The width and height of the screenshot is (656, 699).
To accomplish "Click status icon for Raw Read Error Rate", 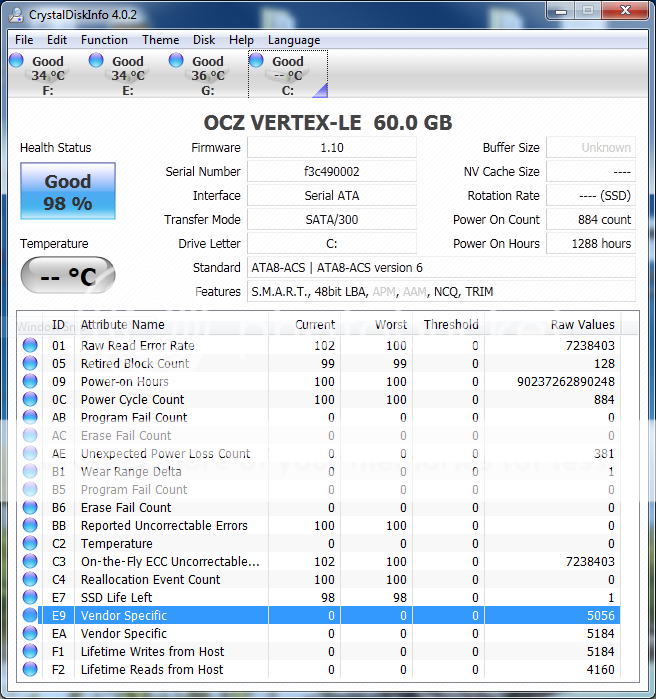I will point(30,345).
